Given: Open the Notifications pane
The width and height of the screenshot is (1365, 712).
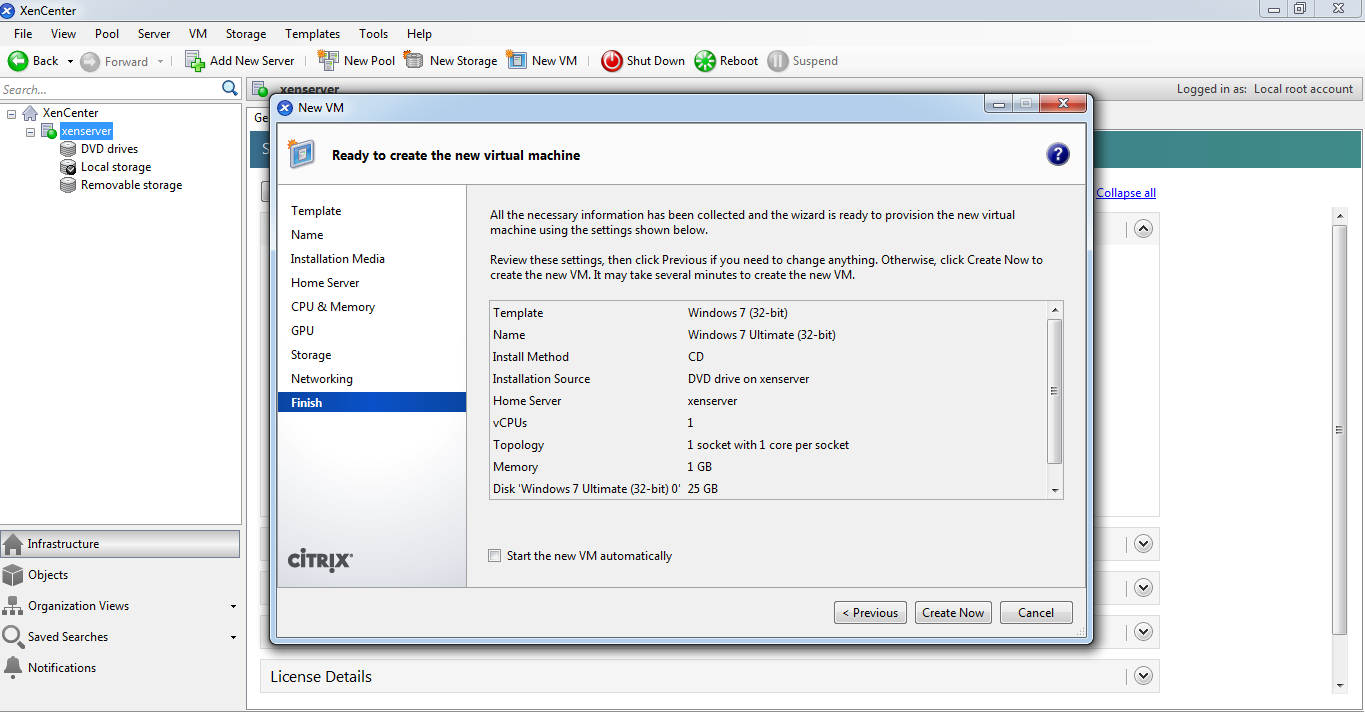Looking at the screenshot, I should coord(121,667).
